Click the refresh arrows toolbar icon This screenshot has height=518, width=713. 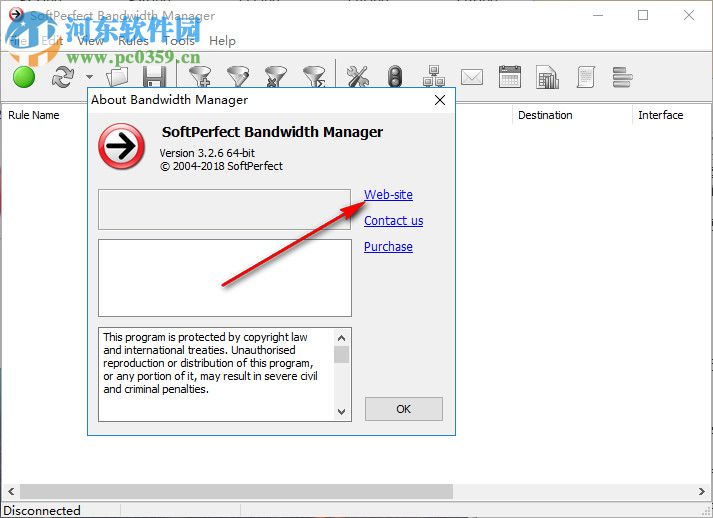tap(63, 76)
